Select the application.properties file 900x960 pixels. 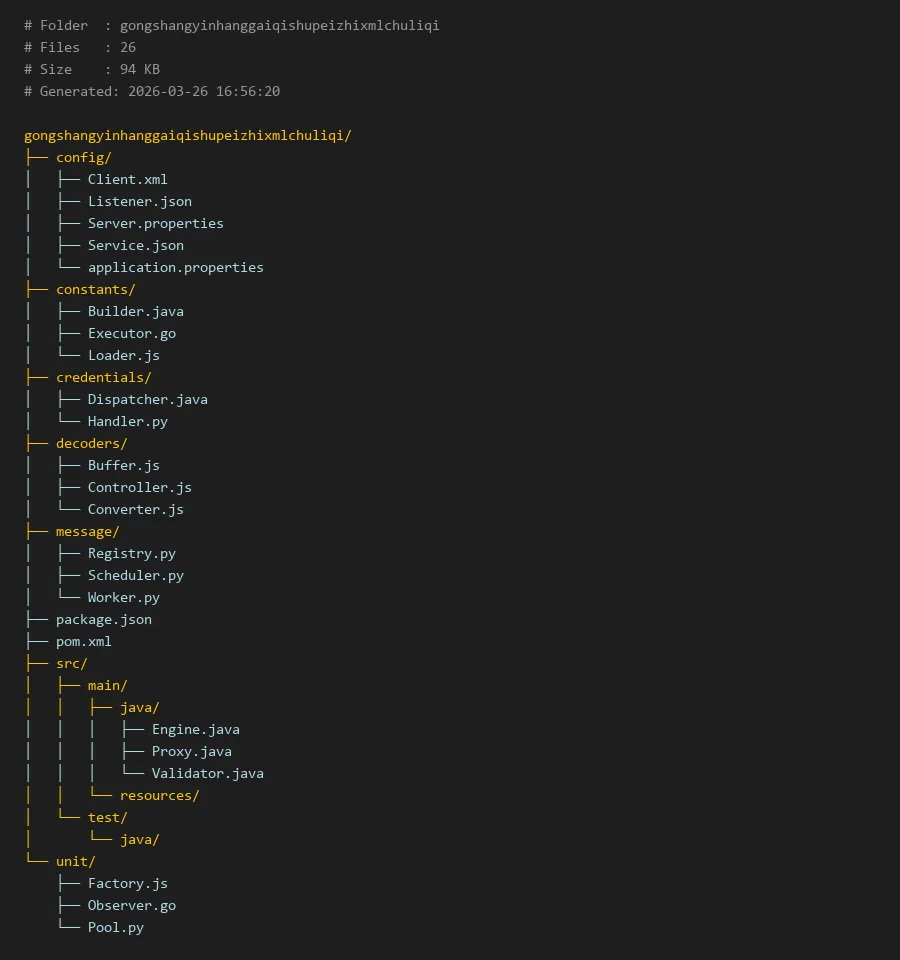175,267
